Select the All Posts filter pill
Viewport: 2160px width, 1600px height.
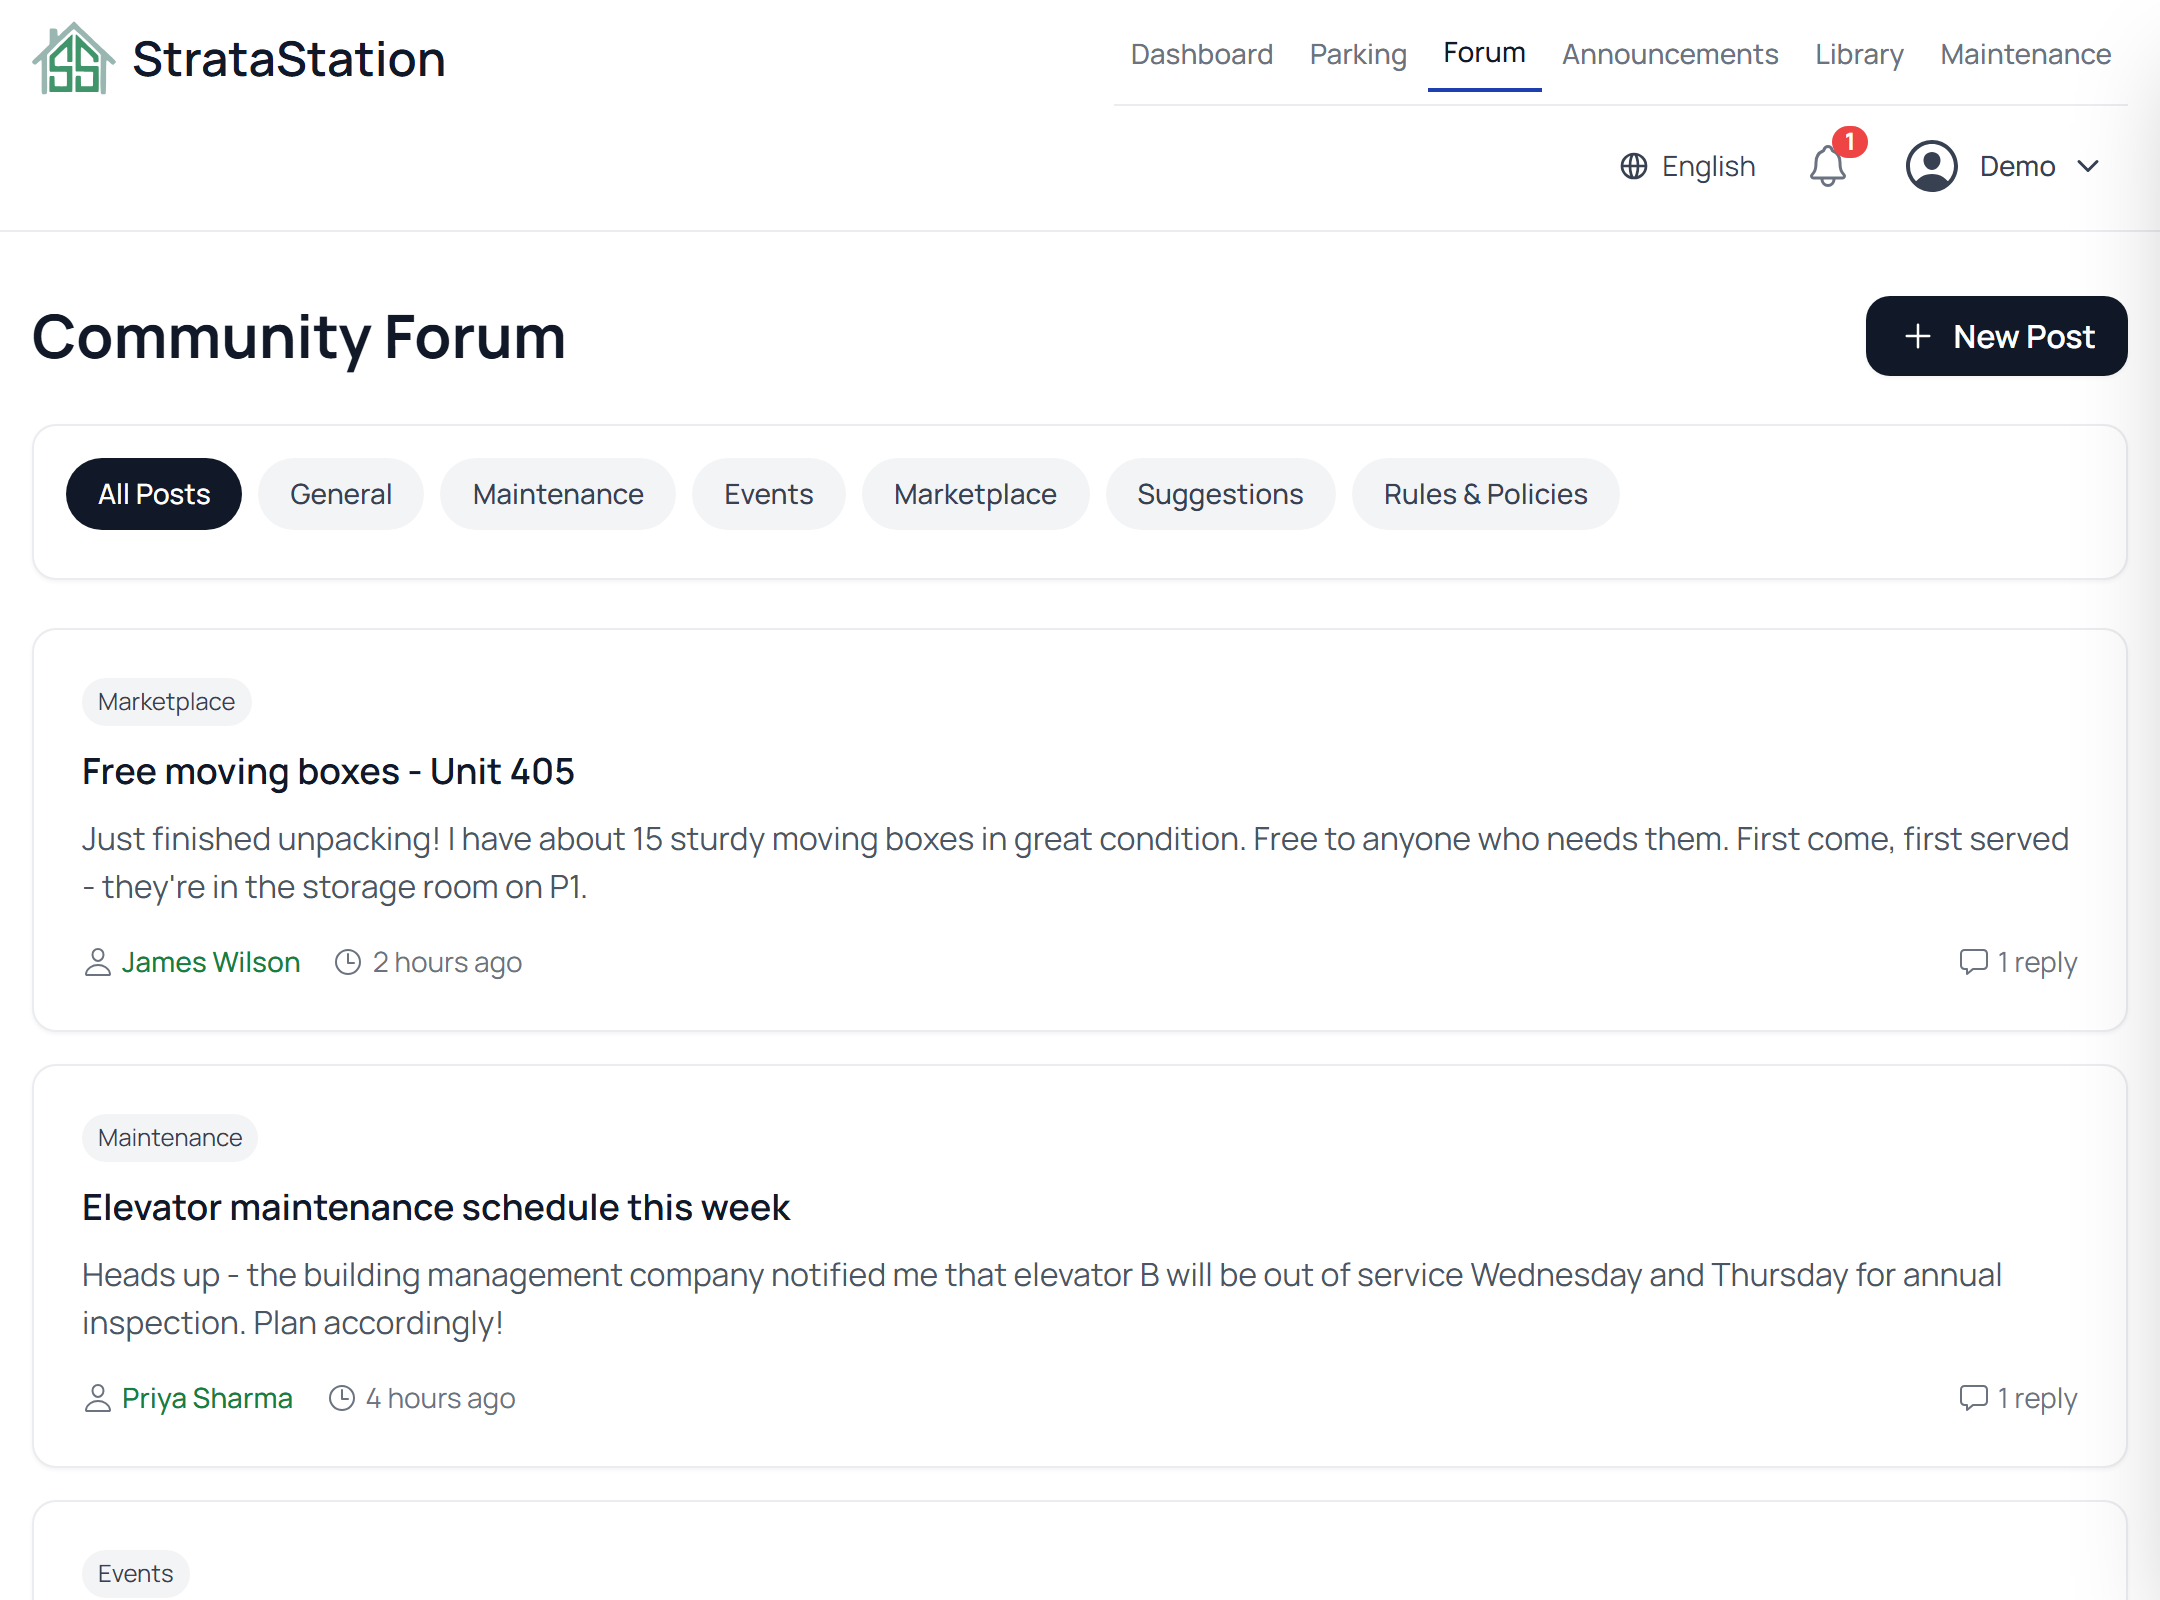154,494
